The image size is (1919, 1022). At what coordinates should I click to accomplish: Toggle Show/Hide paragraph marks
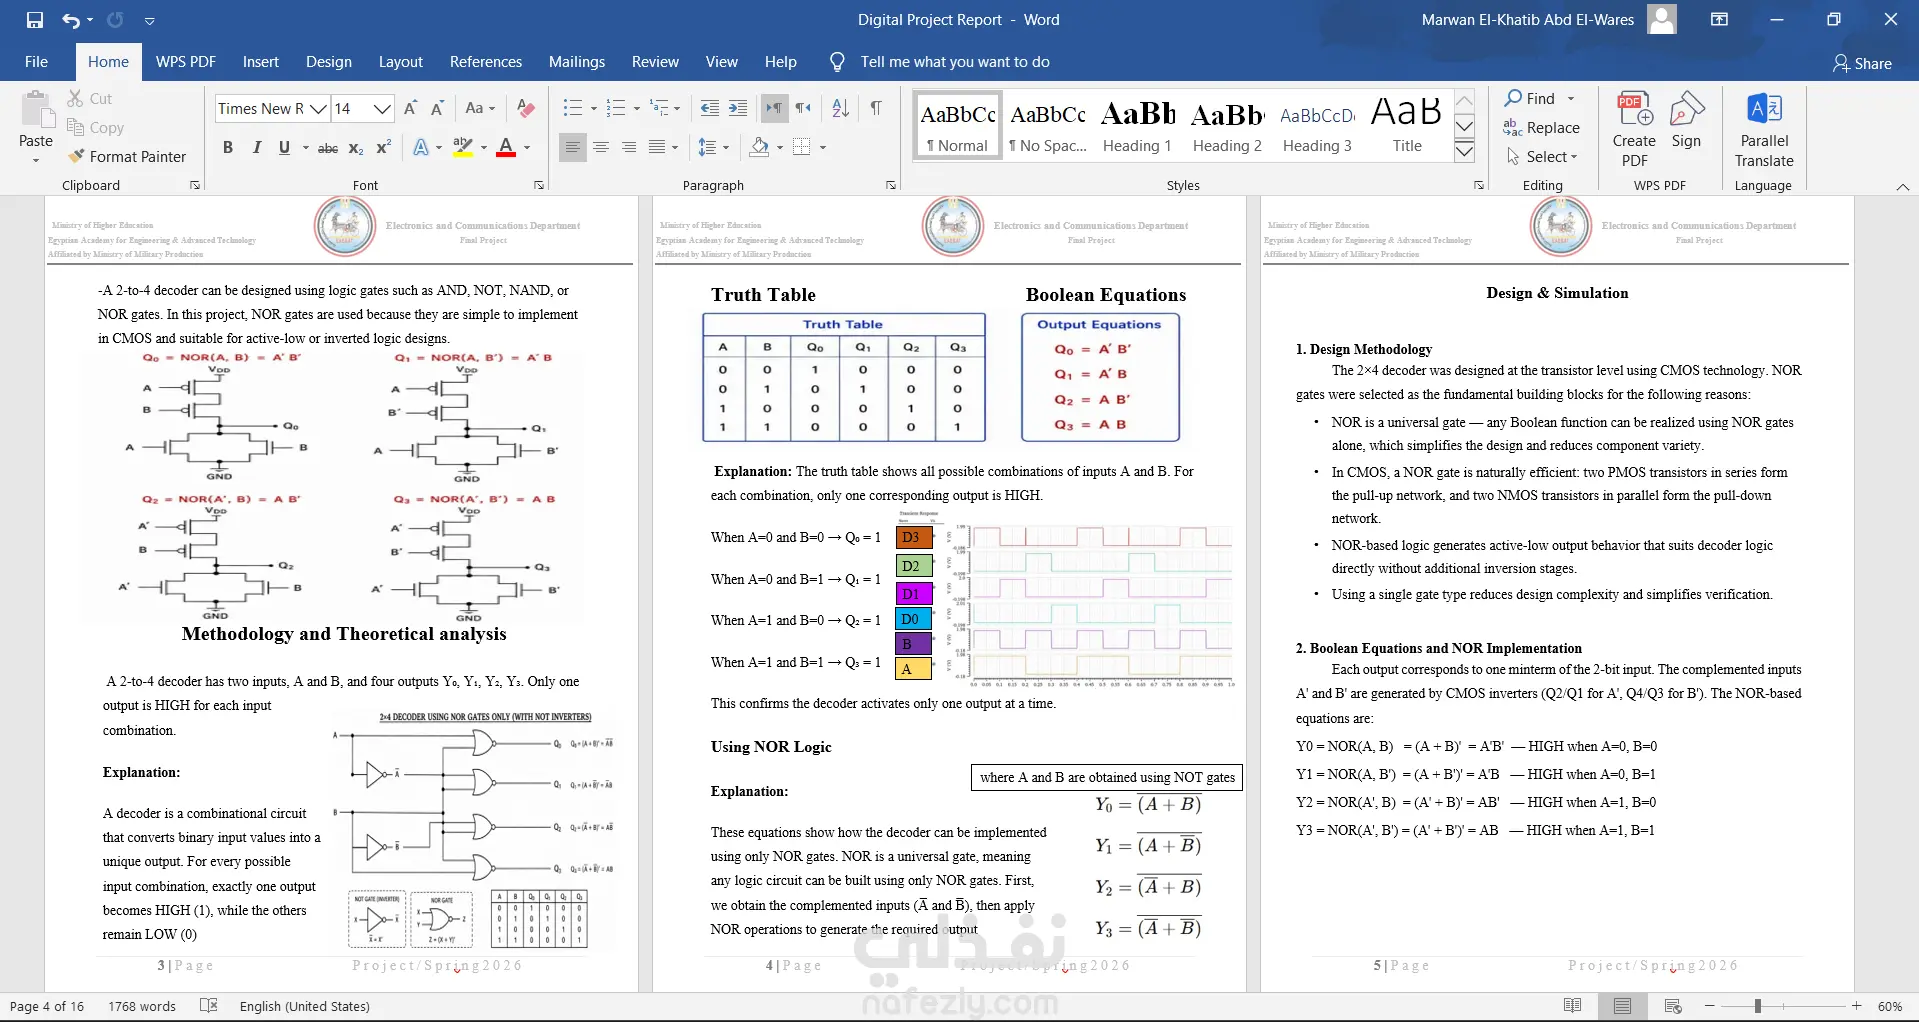pyautogui.click(x=876, y=108)
